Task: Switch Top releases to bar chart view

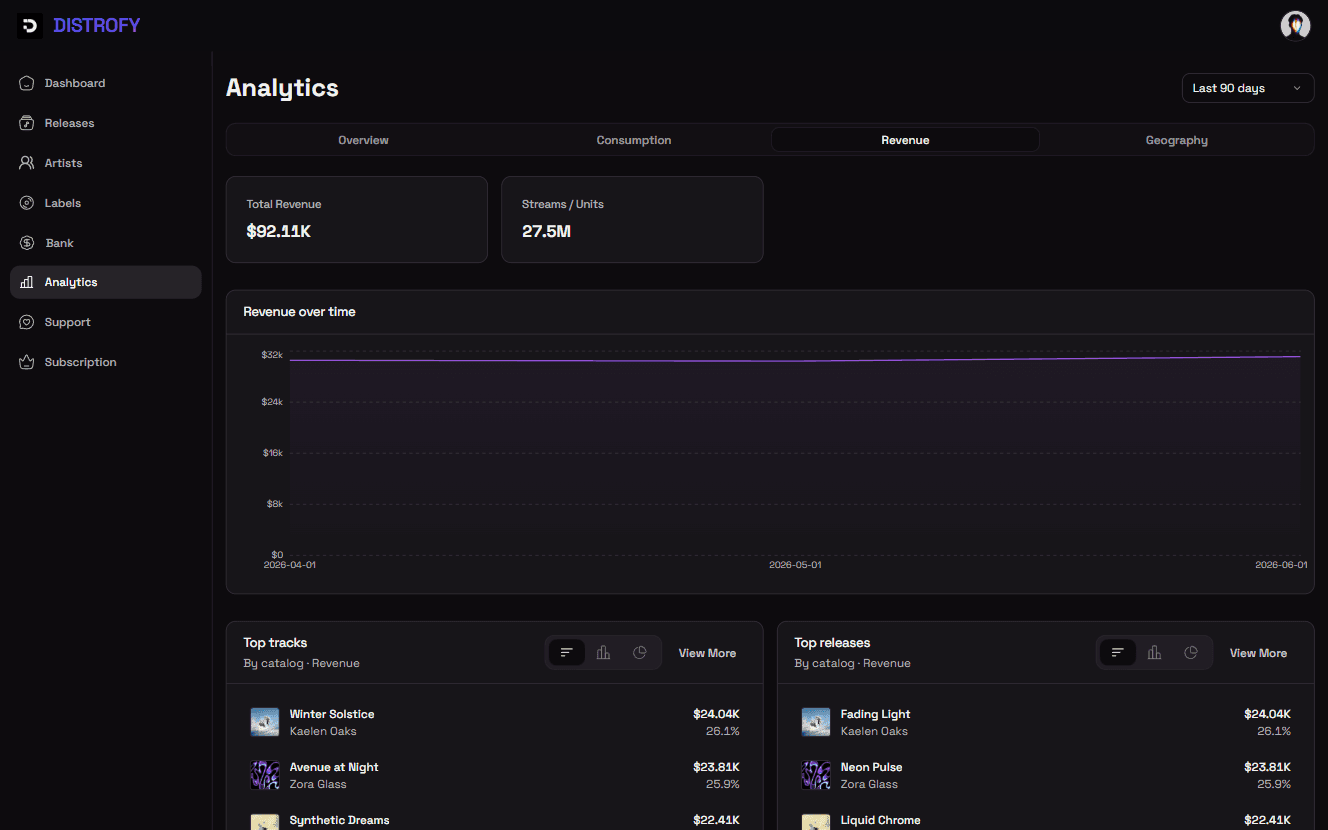Action: click(x=1154, y=653)
